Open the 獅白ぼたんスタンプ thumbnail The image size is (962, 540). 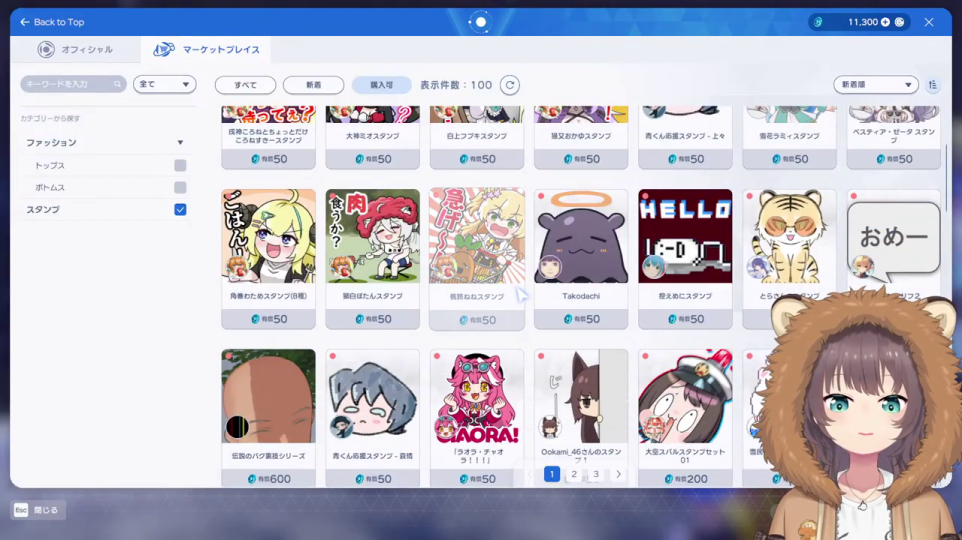click(372, 236)
